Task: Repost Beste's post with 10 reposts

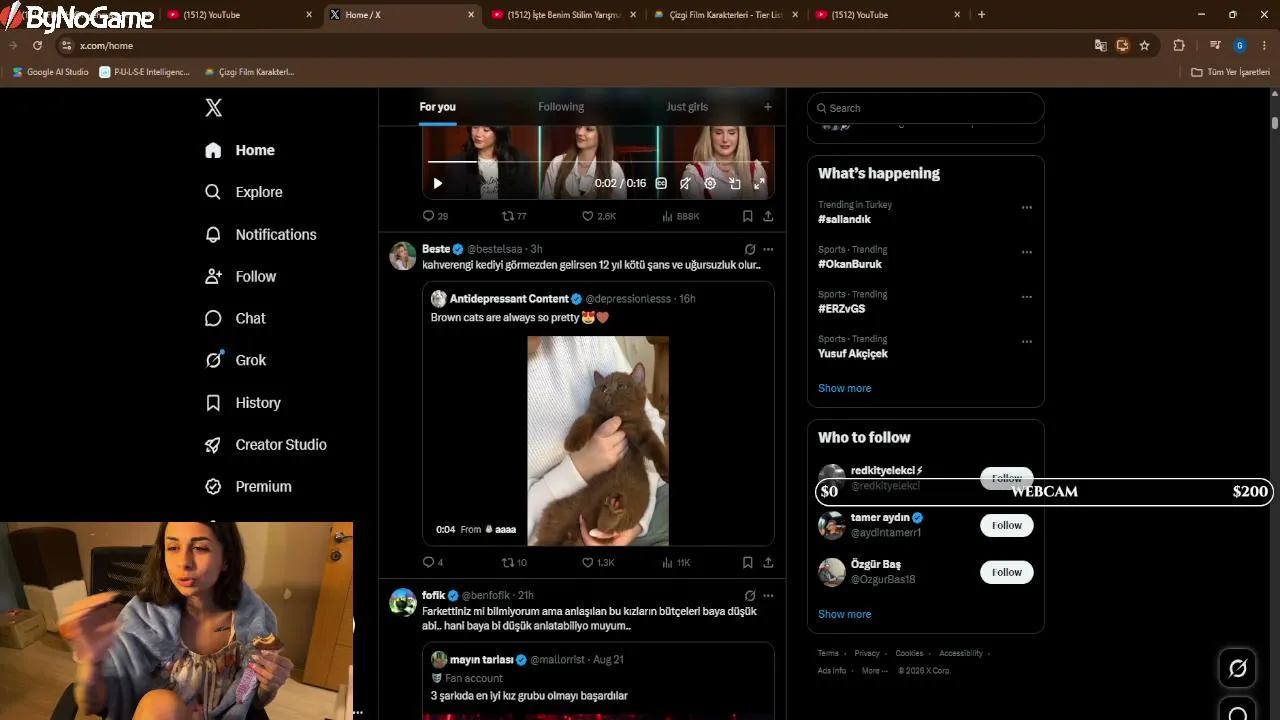Action: (x=514, y=562)
